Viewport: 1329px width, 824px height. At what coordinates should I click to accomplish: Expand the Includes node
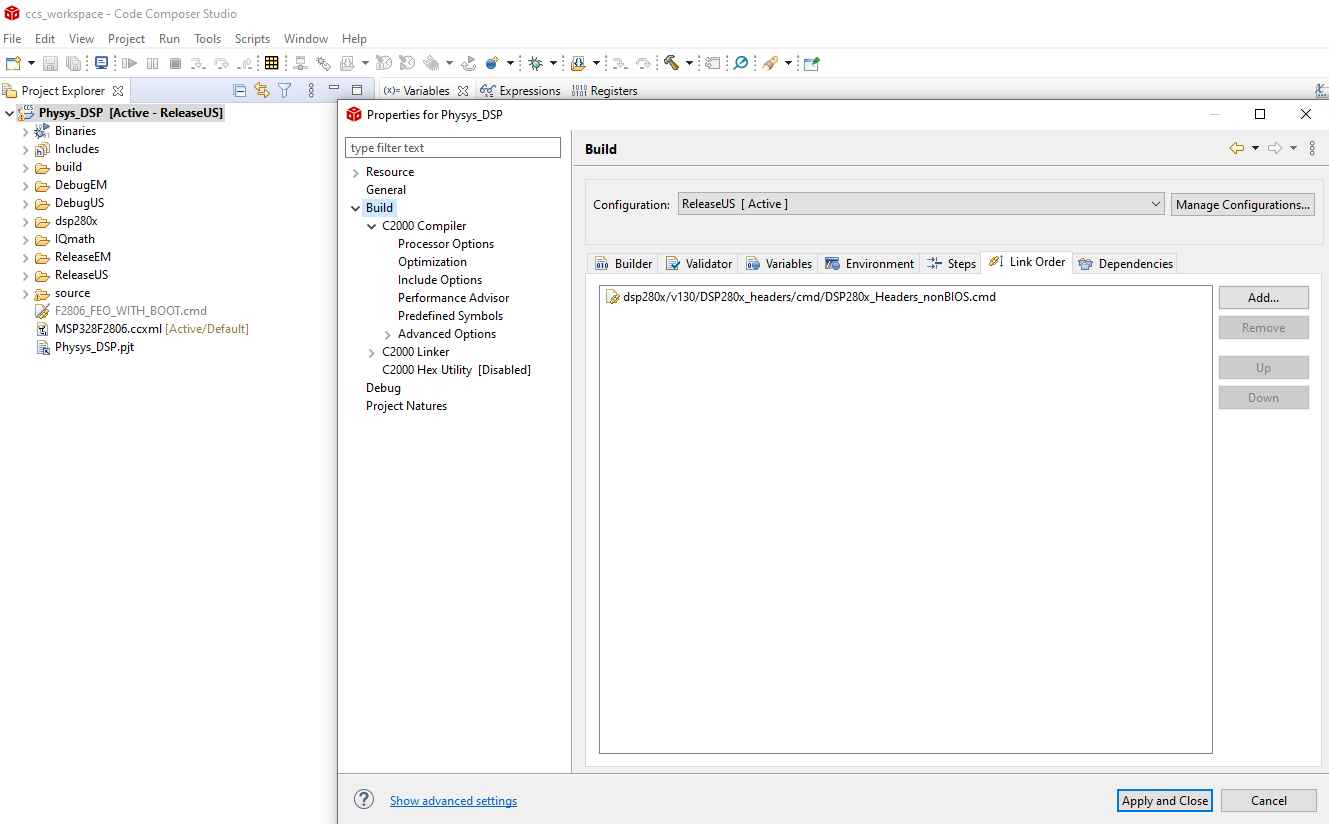click(x=25, y=149)
